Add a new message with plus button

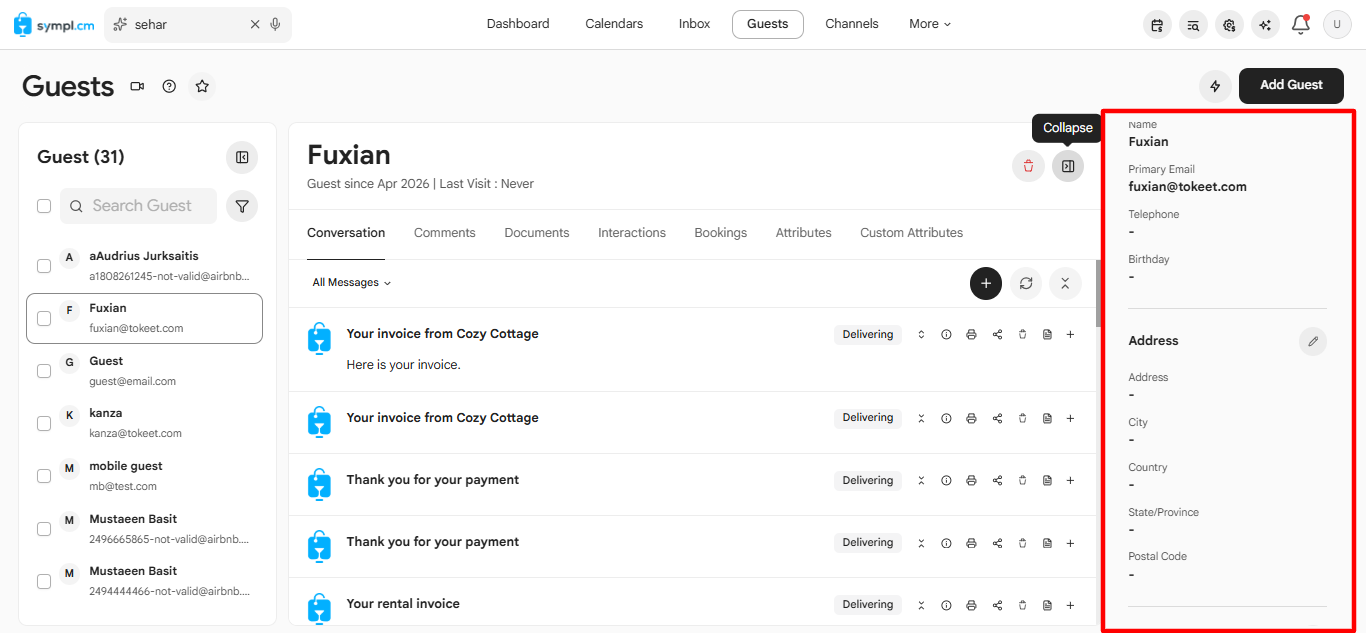click(986, 284)
